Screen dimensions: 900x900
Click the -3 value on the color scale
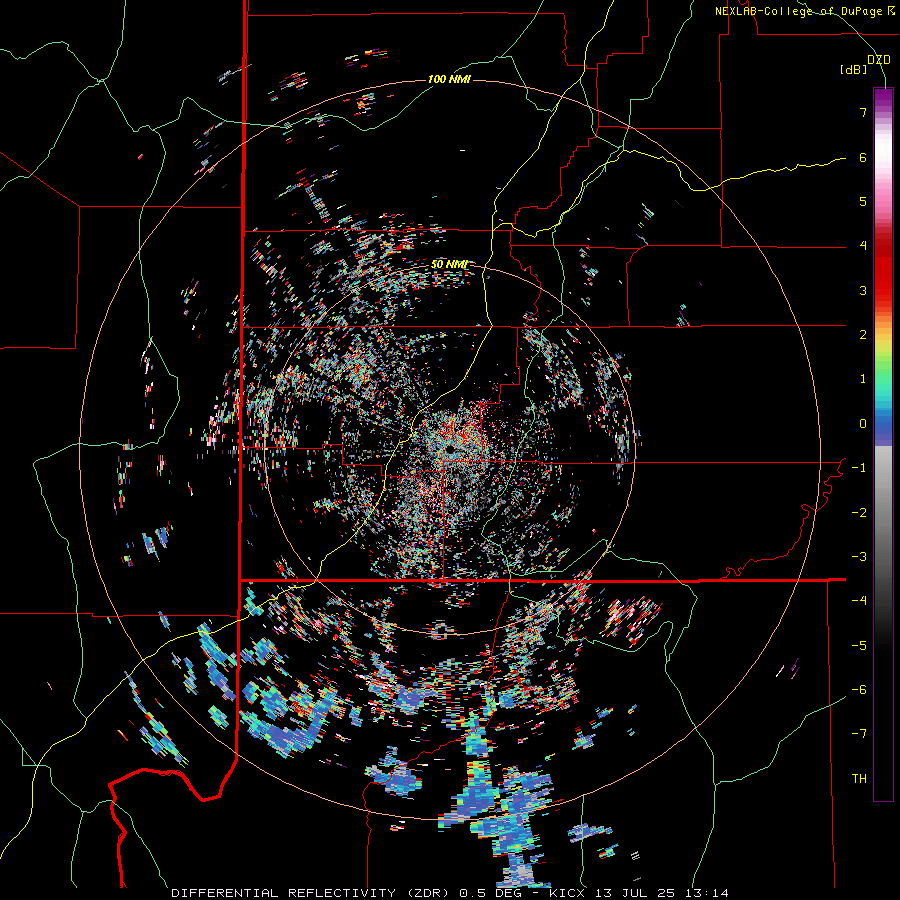(x=859, y=557)
